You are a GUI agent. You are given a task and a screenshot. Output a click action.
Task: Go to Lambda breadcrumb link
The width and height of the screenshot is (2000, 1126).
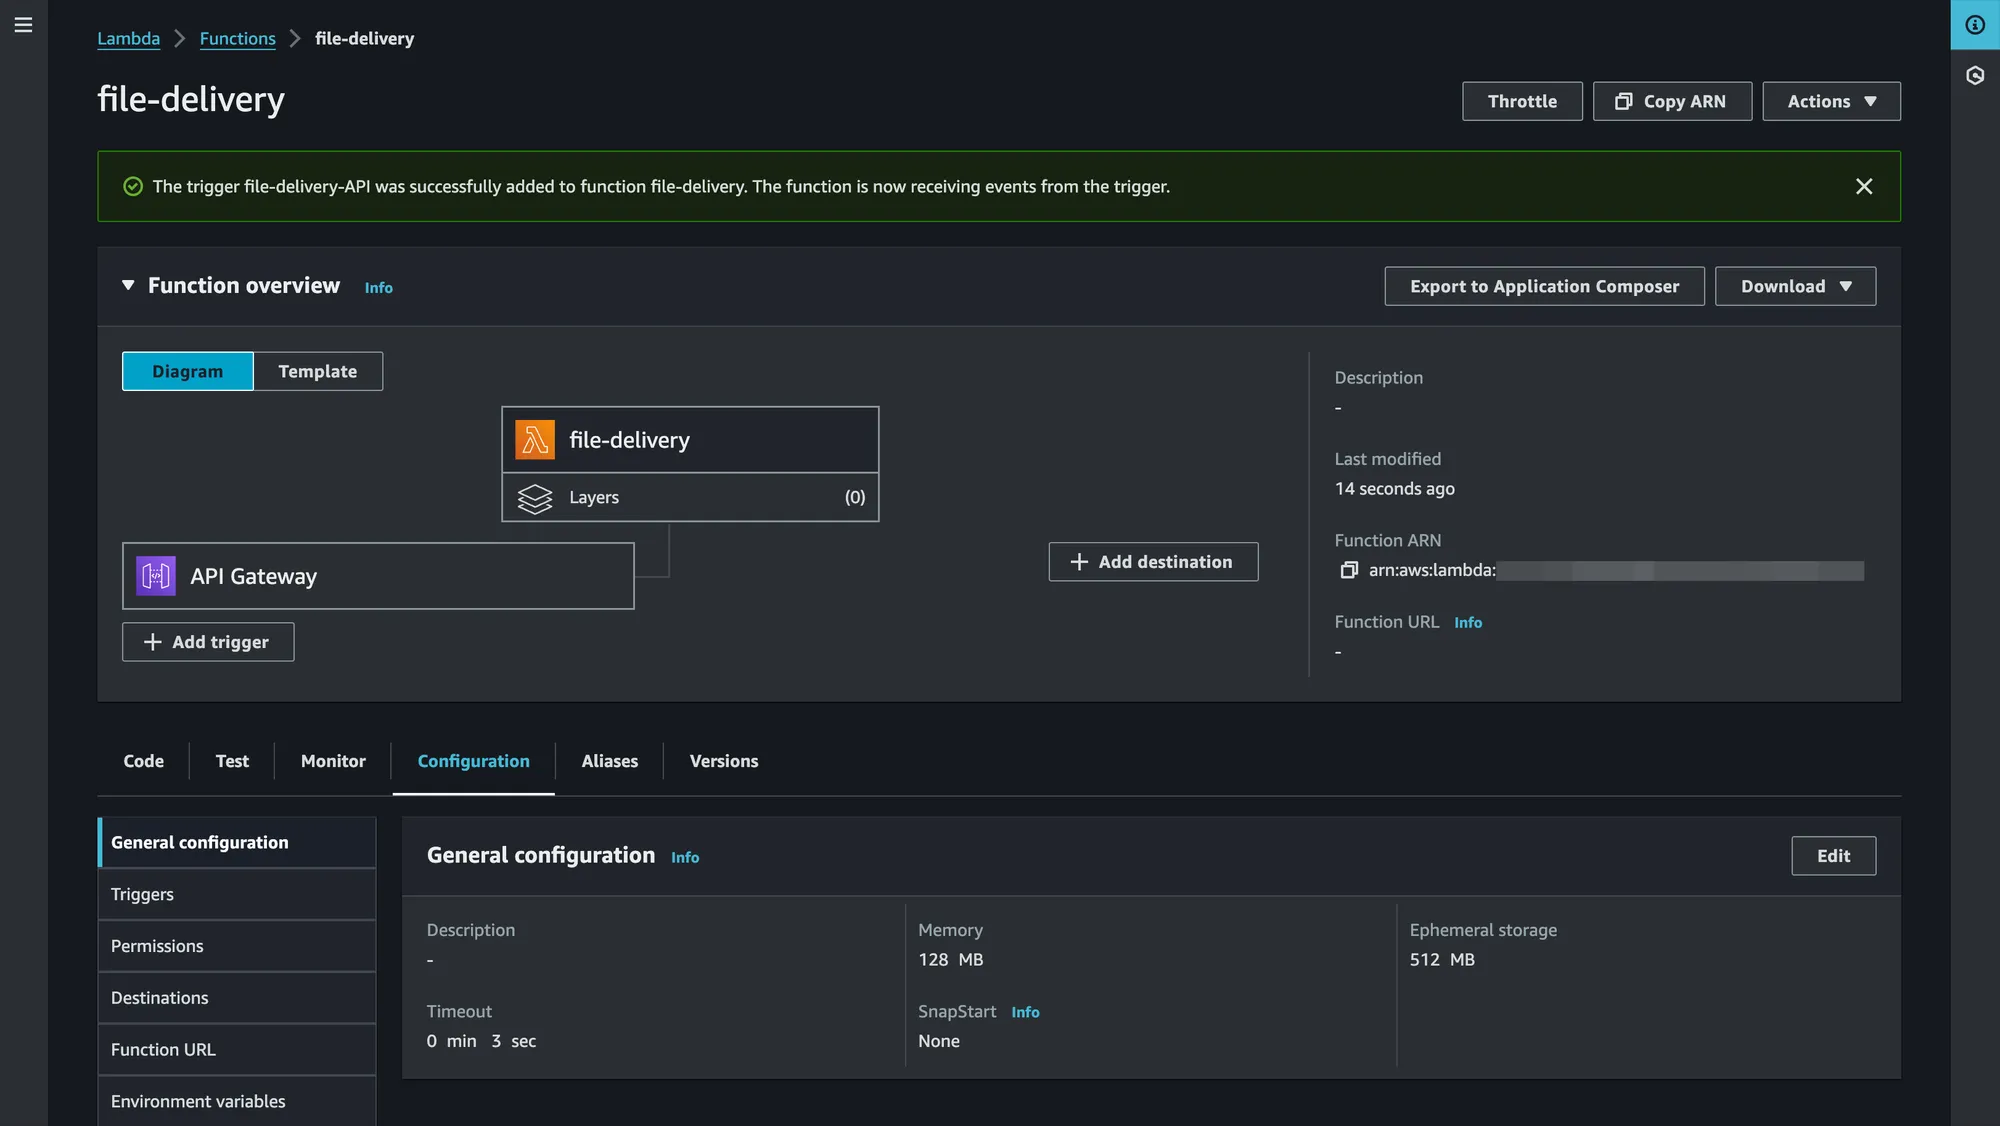click(x=128, y=38)
